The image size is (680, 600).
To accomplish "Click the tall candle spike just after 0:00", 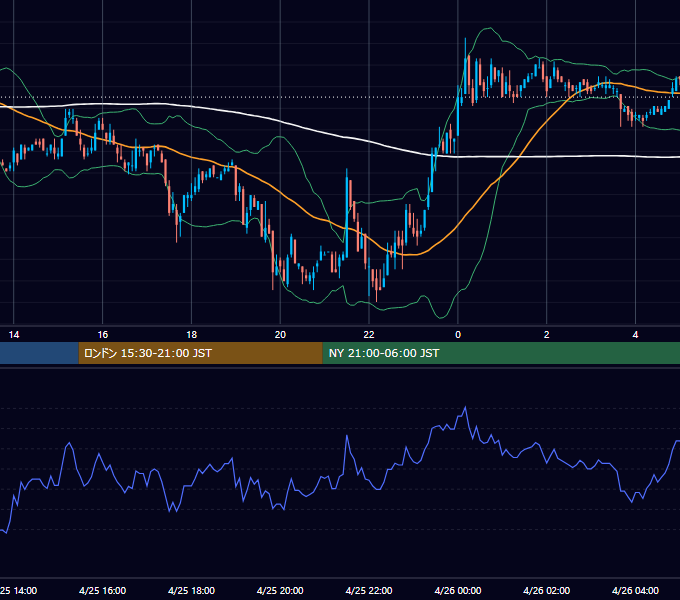I will pyautogui.click(x=465, y=65).
